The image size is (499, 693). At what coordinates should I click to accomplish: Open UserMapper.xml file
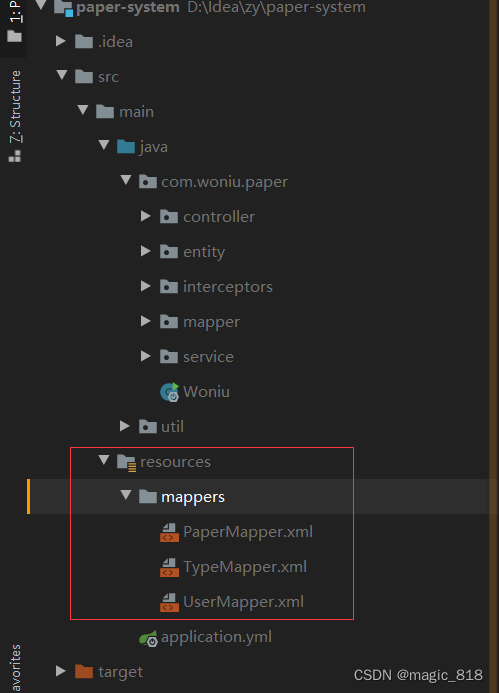coord(244,602)
